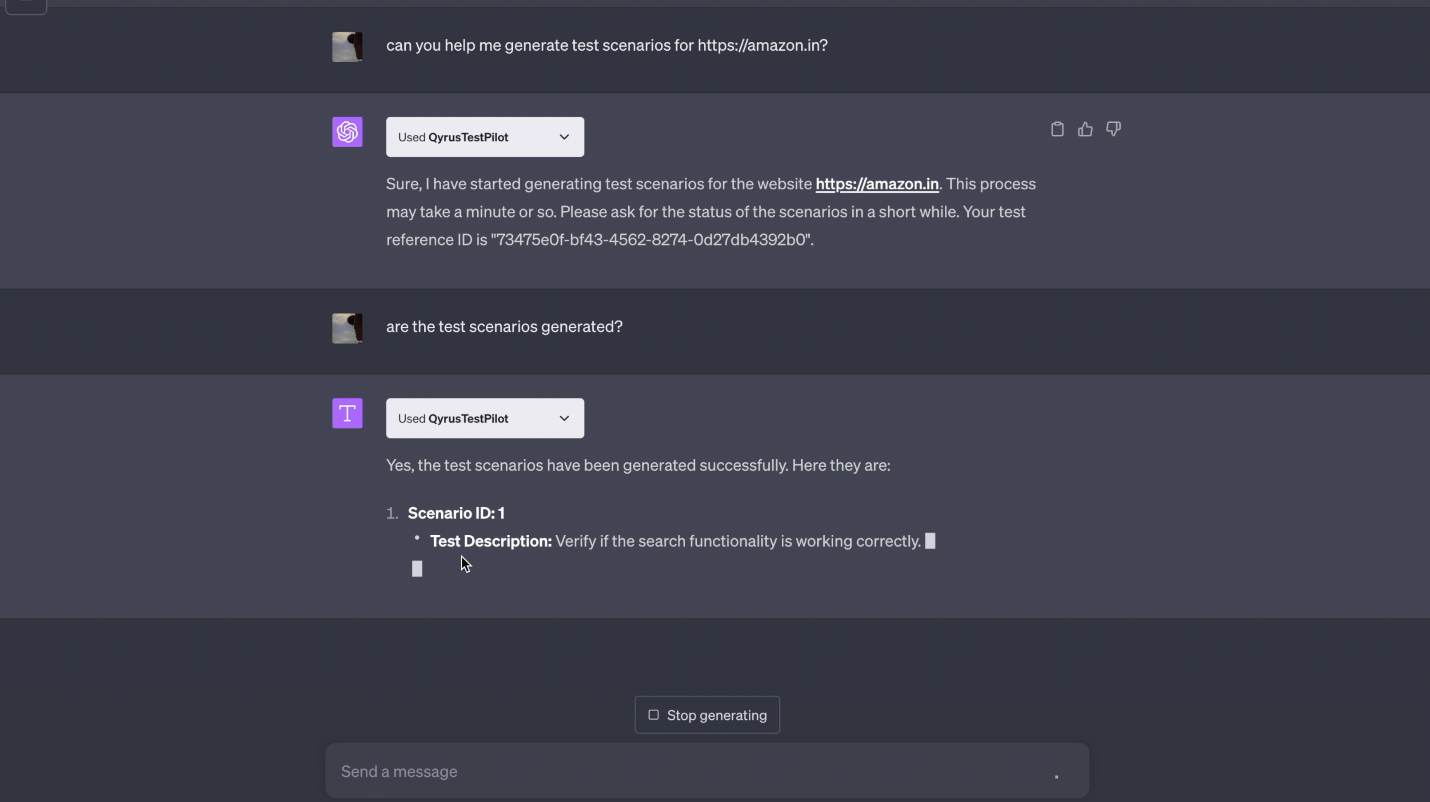Click the user avatar beside the scenarios-generated question

point(347,327)
